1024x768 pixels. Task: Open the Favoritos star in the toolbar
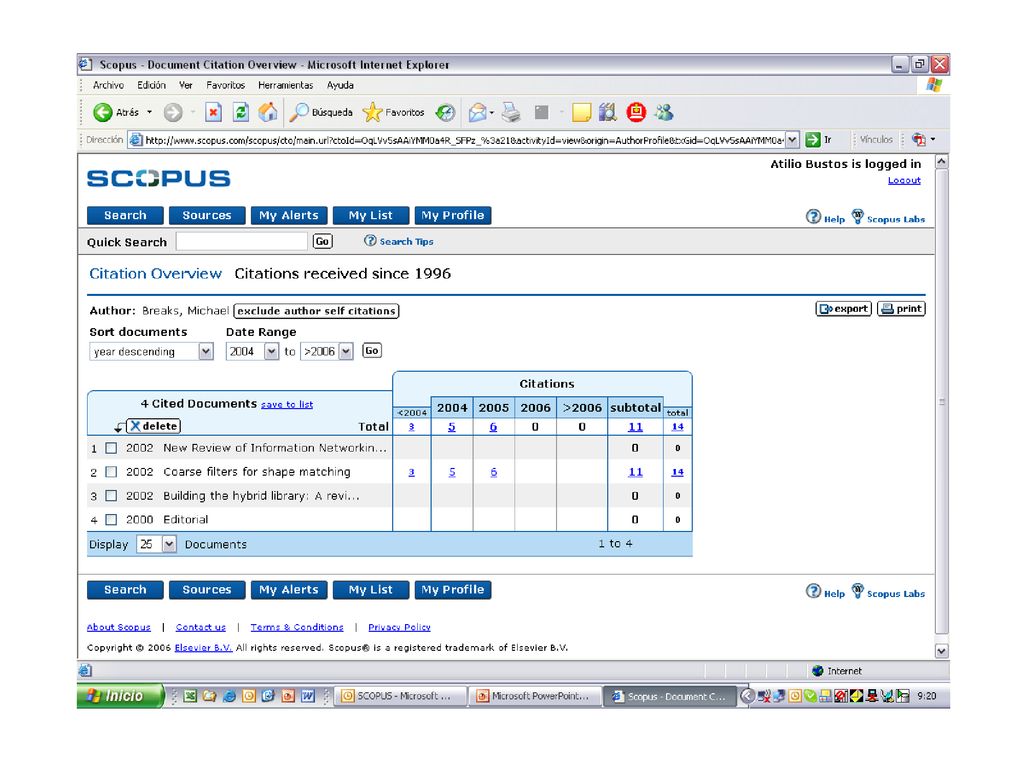[394, 112]
